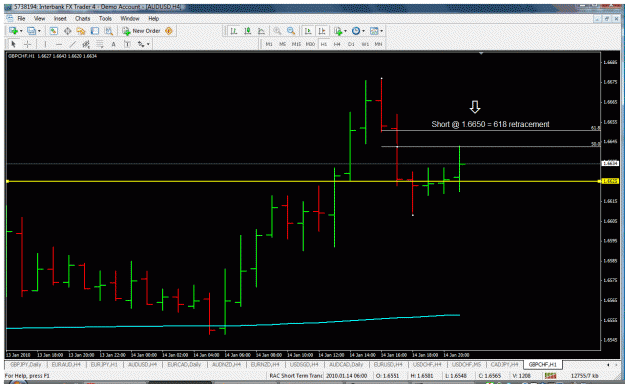
Task: Open the Profiles menu icon
Action: pyautogui.click(x=31, y=31)
